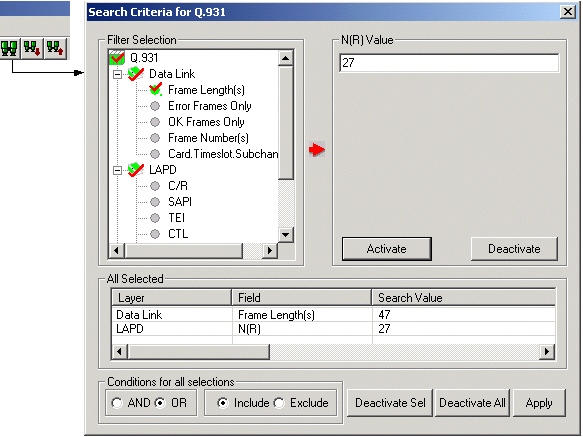Viewport: 583px width, 437px height.
Task: Select the Exclude radio button
Action: pyautogui.click(x=279, y=403)
